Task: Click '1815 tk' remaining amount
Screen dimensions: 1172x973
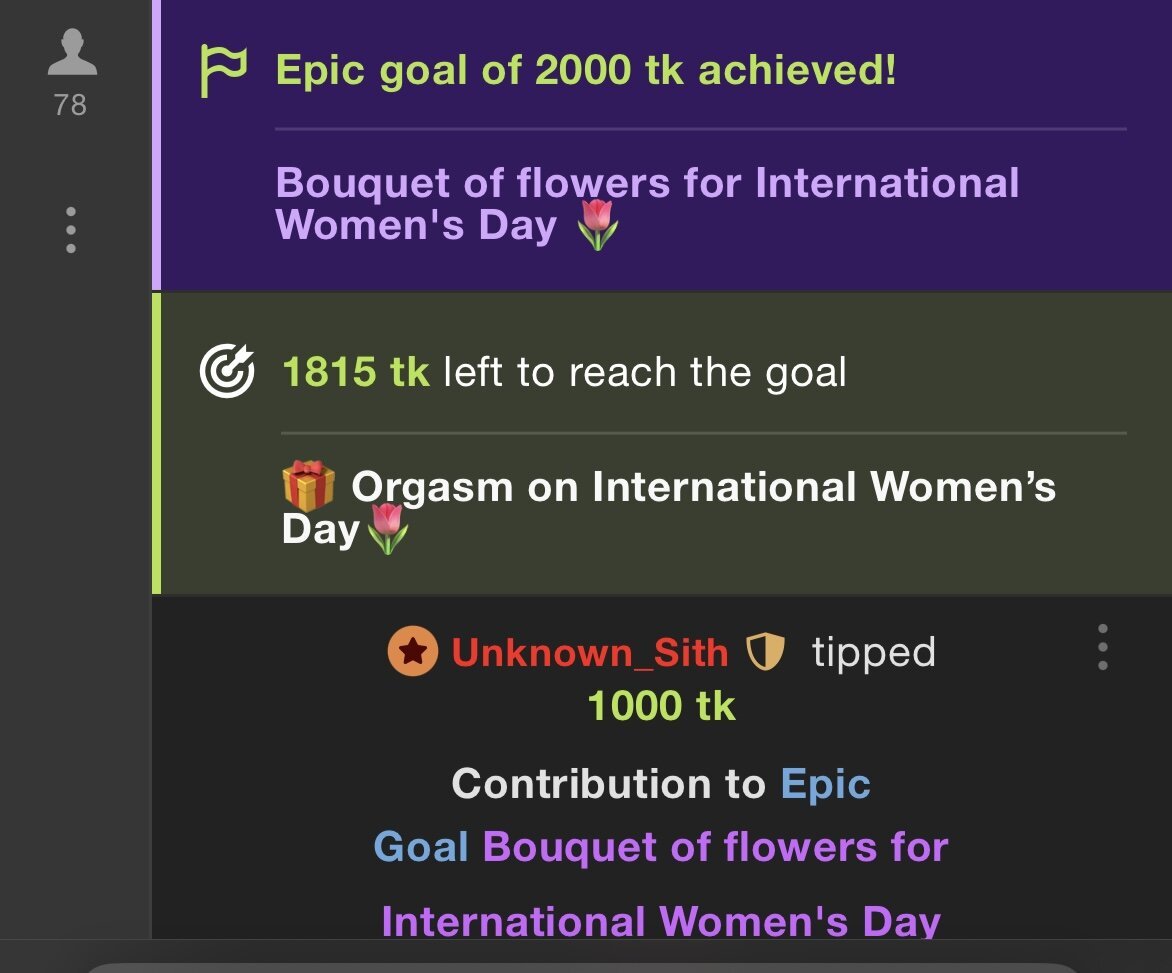Action: coord(355,373)
